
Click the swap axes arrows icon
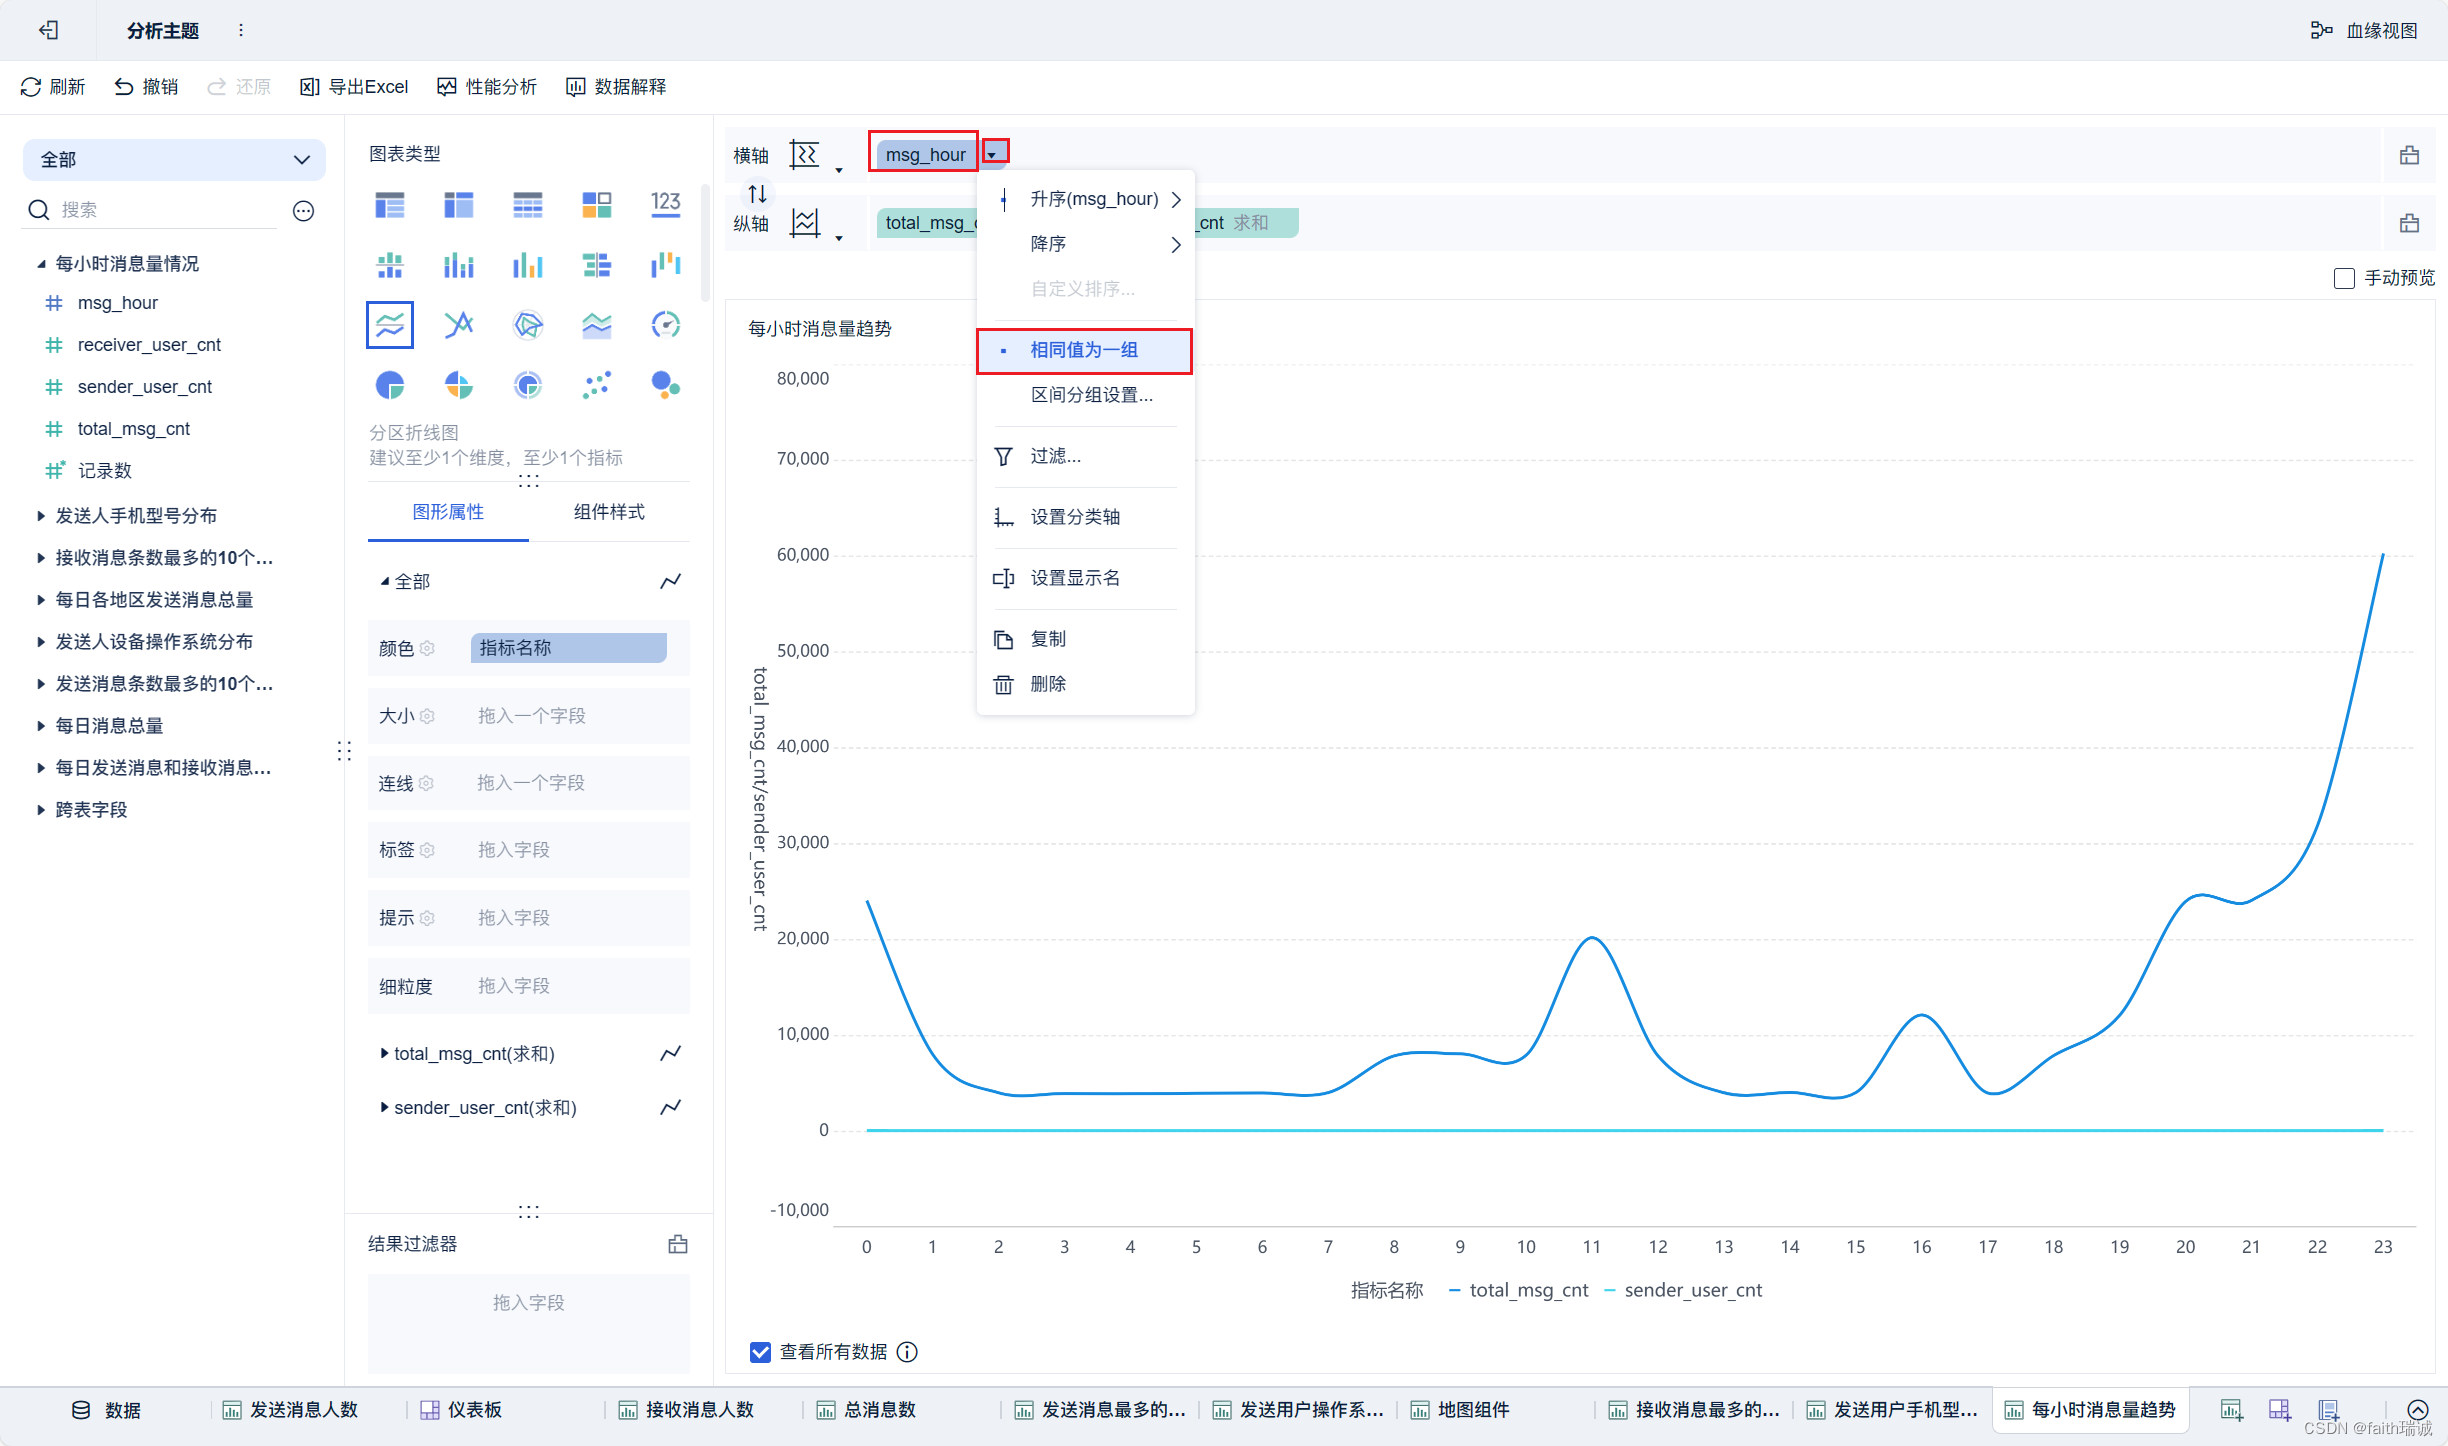(757, 193)
